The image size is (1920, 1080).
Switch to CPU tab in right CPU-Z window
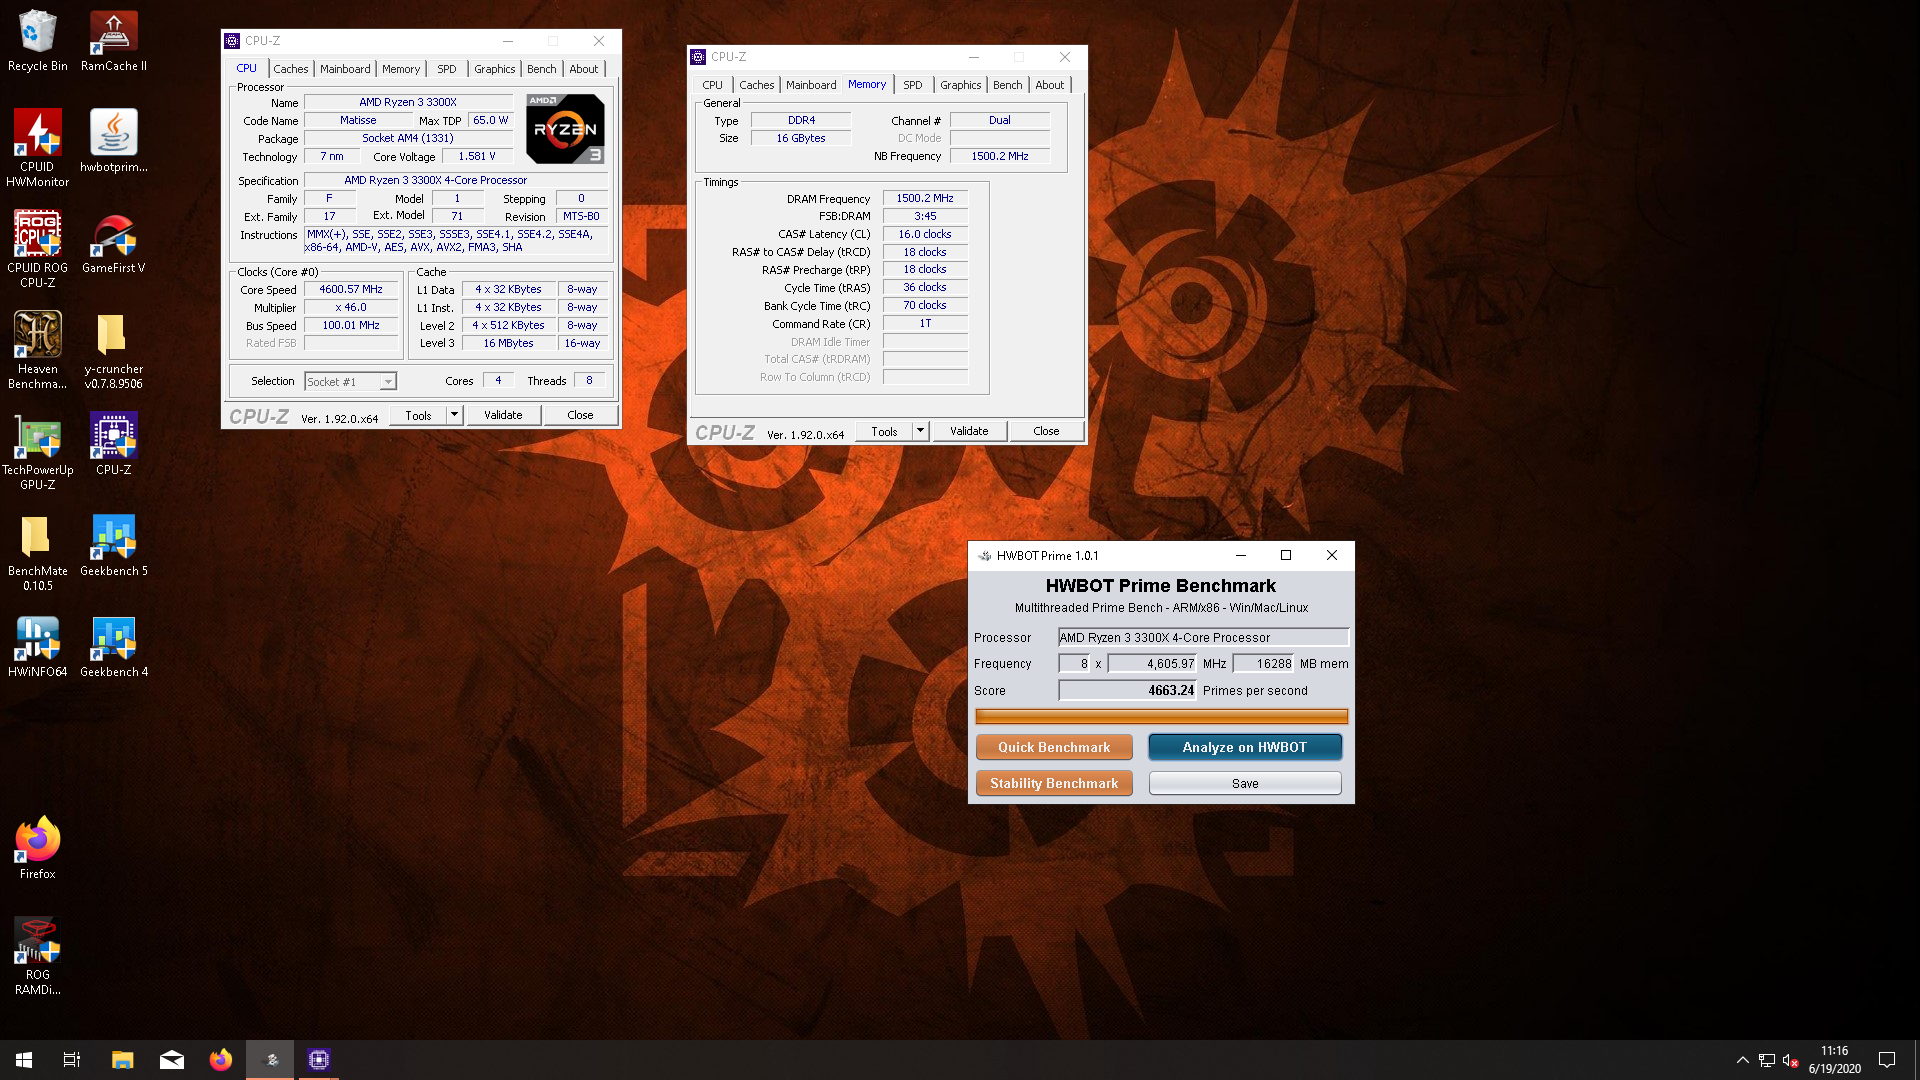[x=712, y=85]
